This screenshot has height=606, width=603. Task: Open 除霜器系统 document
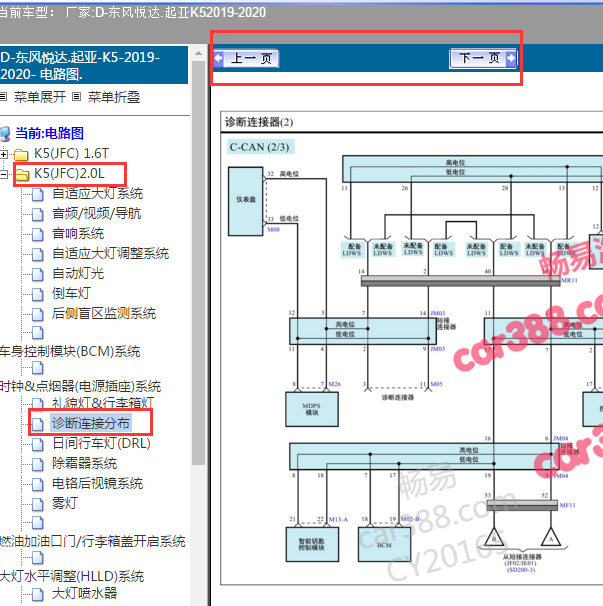tap(85, 463)
